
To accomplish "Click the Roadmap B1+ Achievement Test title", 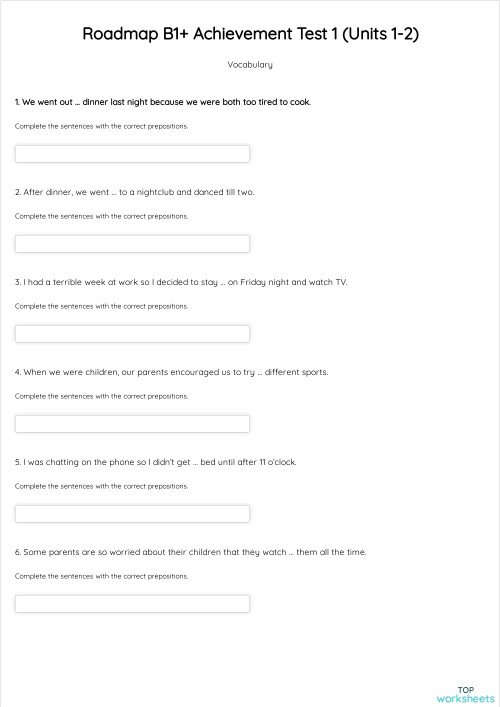I will click(250, 34).
